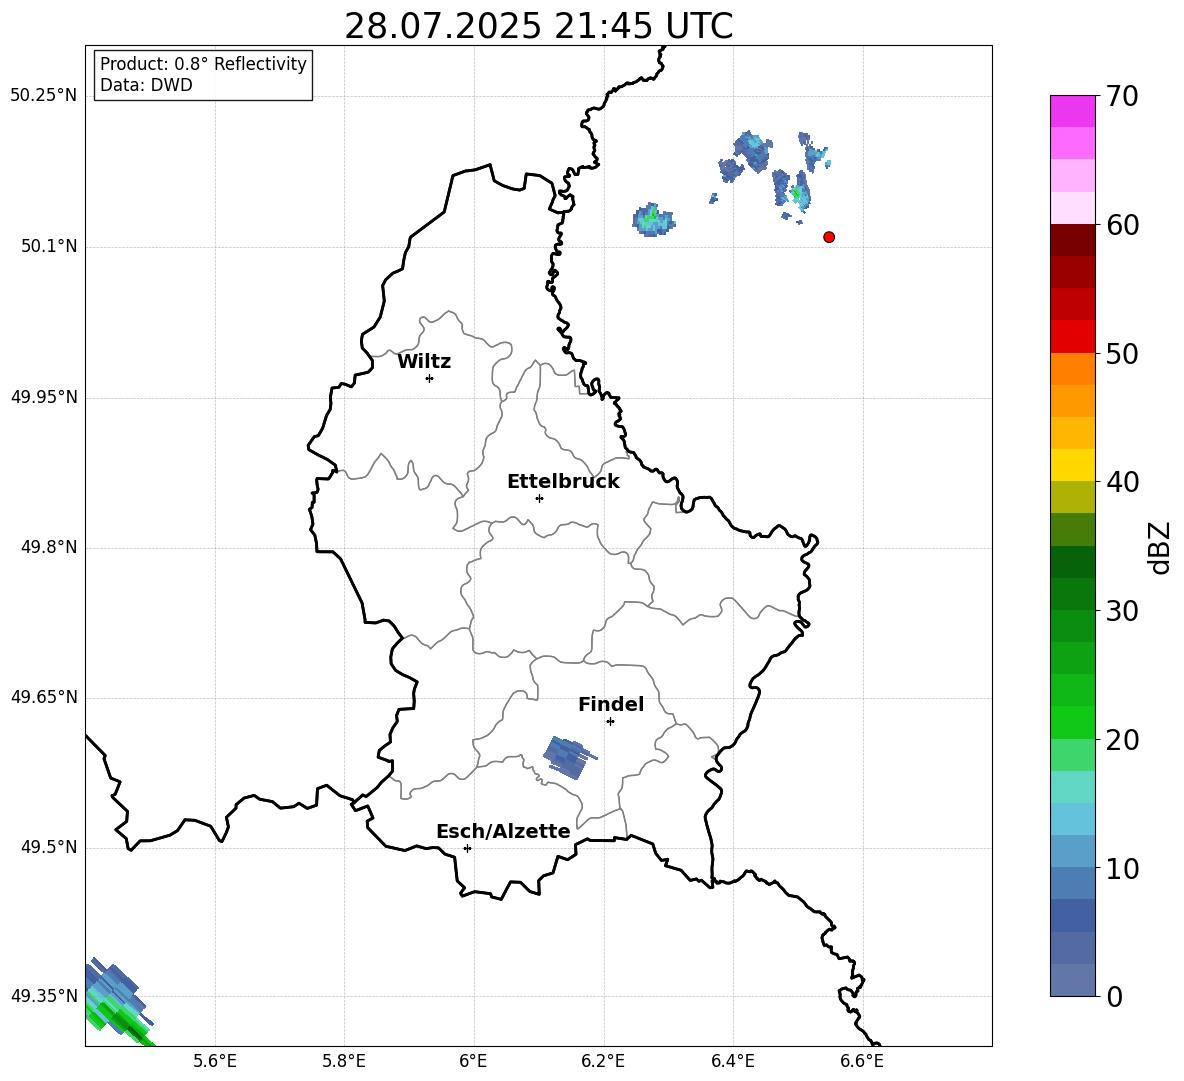Click the 60 colorbar tick label
The image size is (1184, 1081).
click(x=1122, y=225)
